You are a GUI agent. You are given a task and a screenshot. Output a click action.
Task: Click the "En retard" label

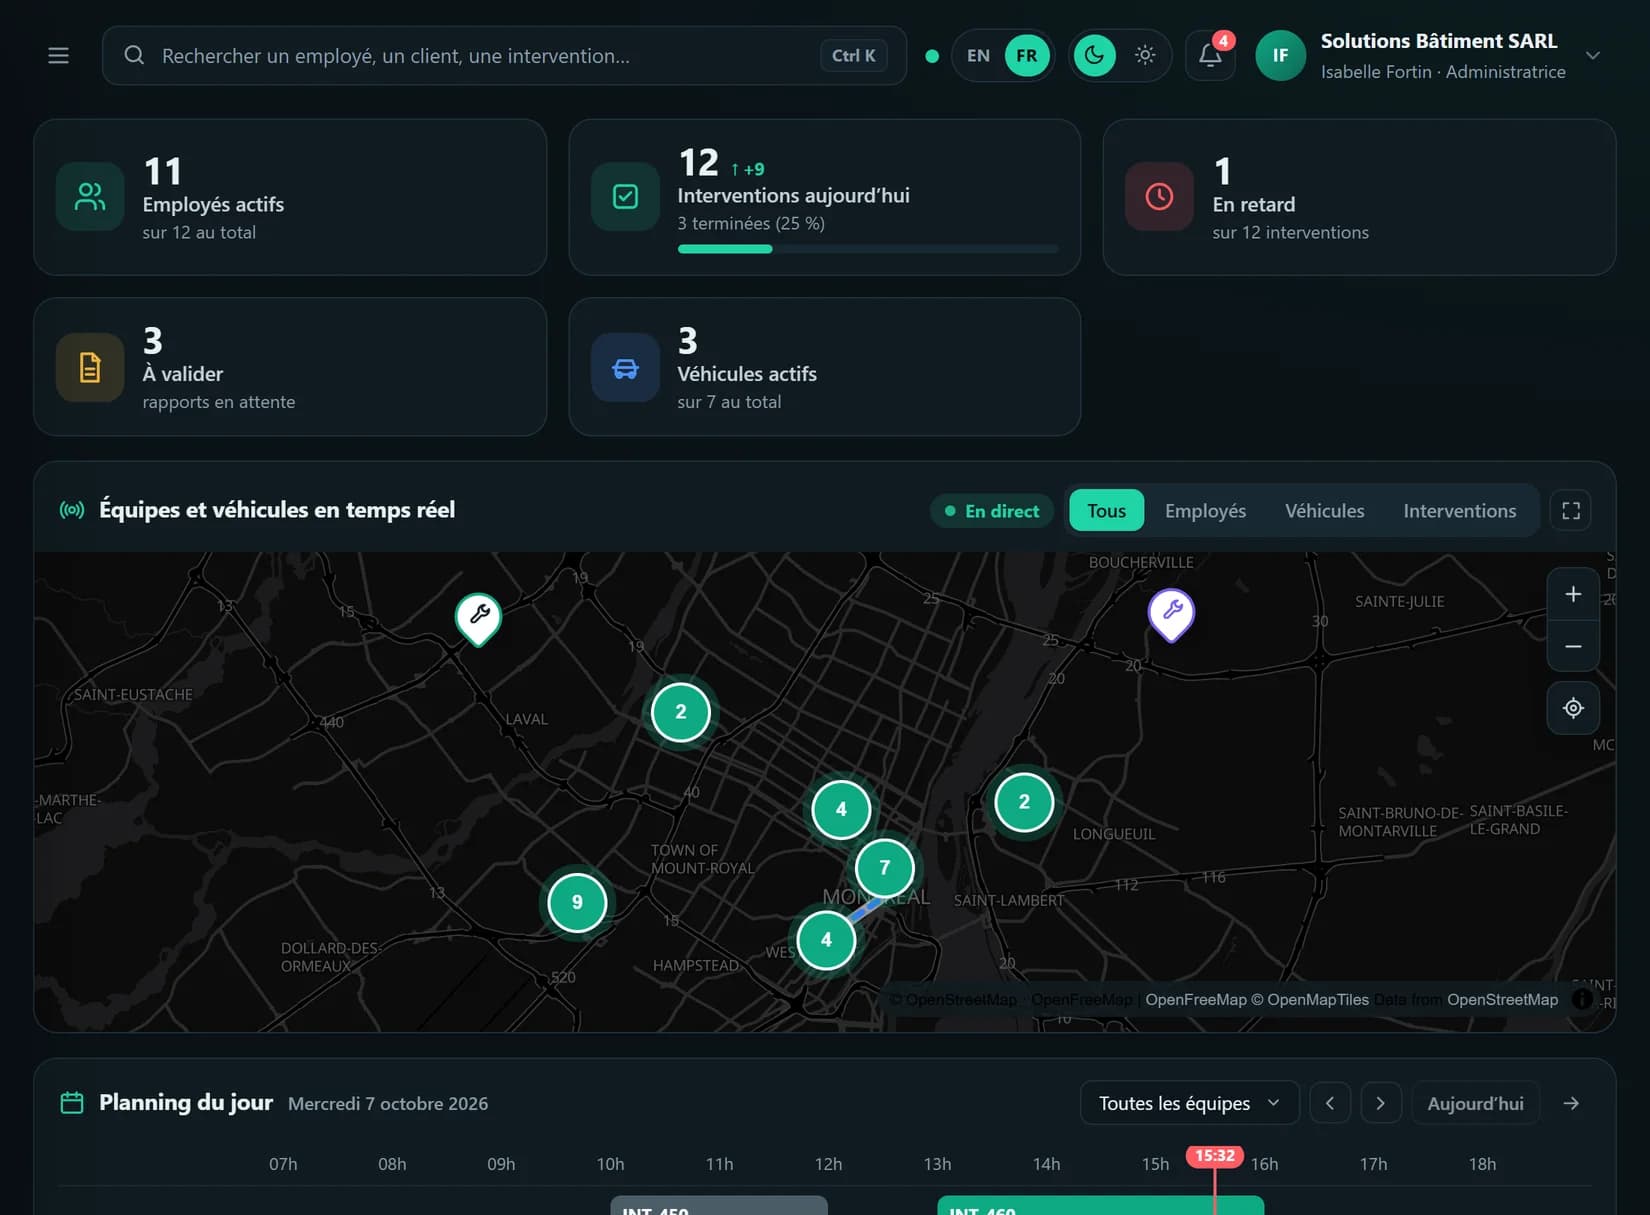click(1253, 204)
